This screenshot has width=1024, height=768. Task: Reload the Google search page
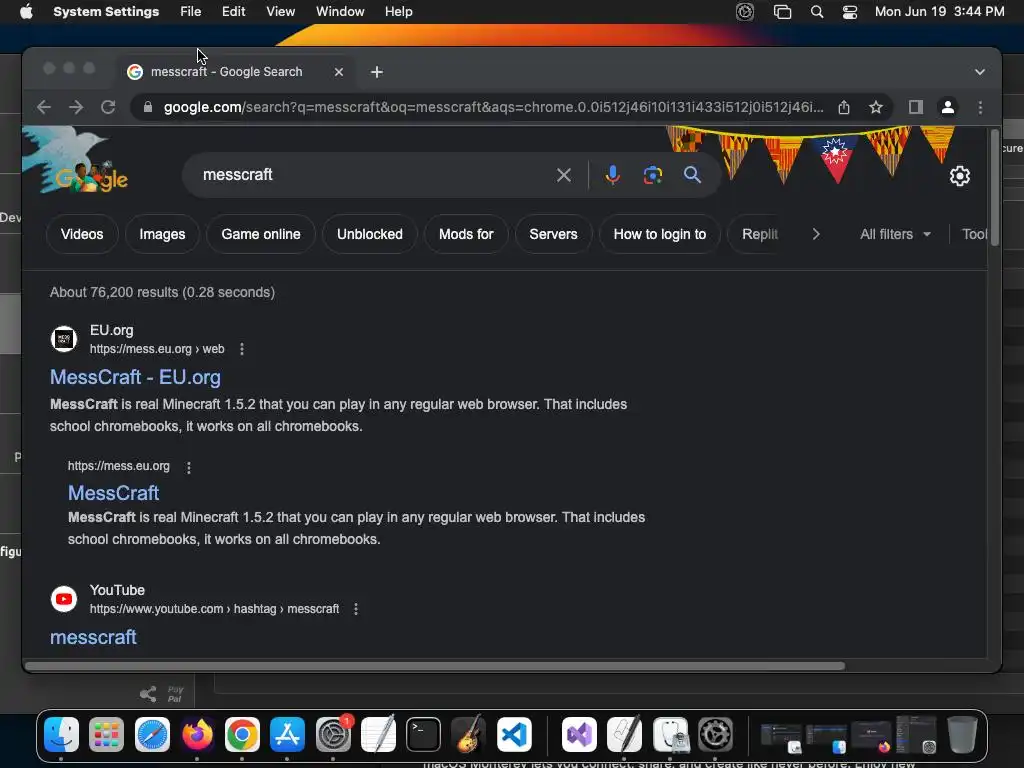(108, 107)
